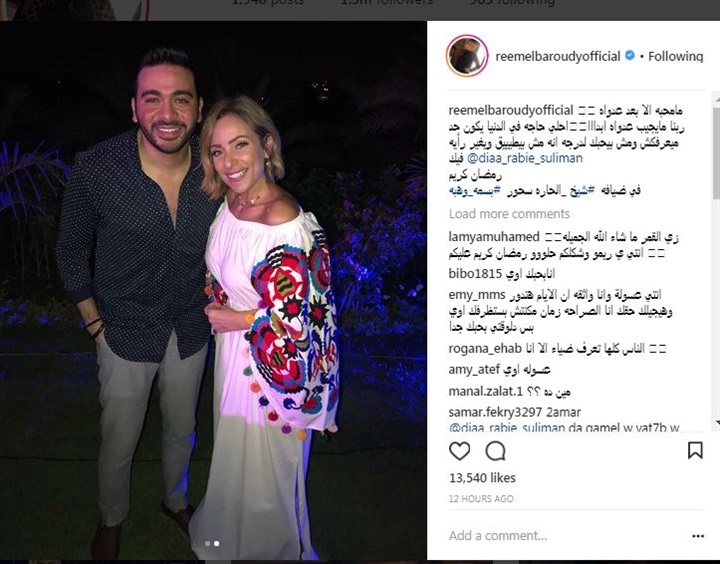Viewport: 720px width, 564px height.
Task: View the 13,540 likes list
Action: [482, 478]
